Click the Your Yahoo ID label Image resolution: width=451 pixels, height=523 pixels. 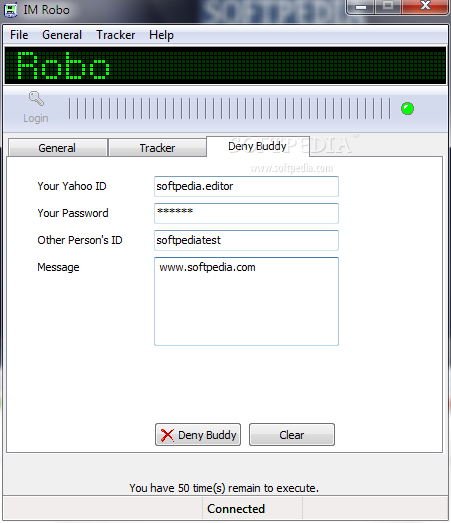pyautogui.click(x=72, y=186)
